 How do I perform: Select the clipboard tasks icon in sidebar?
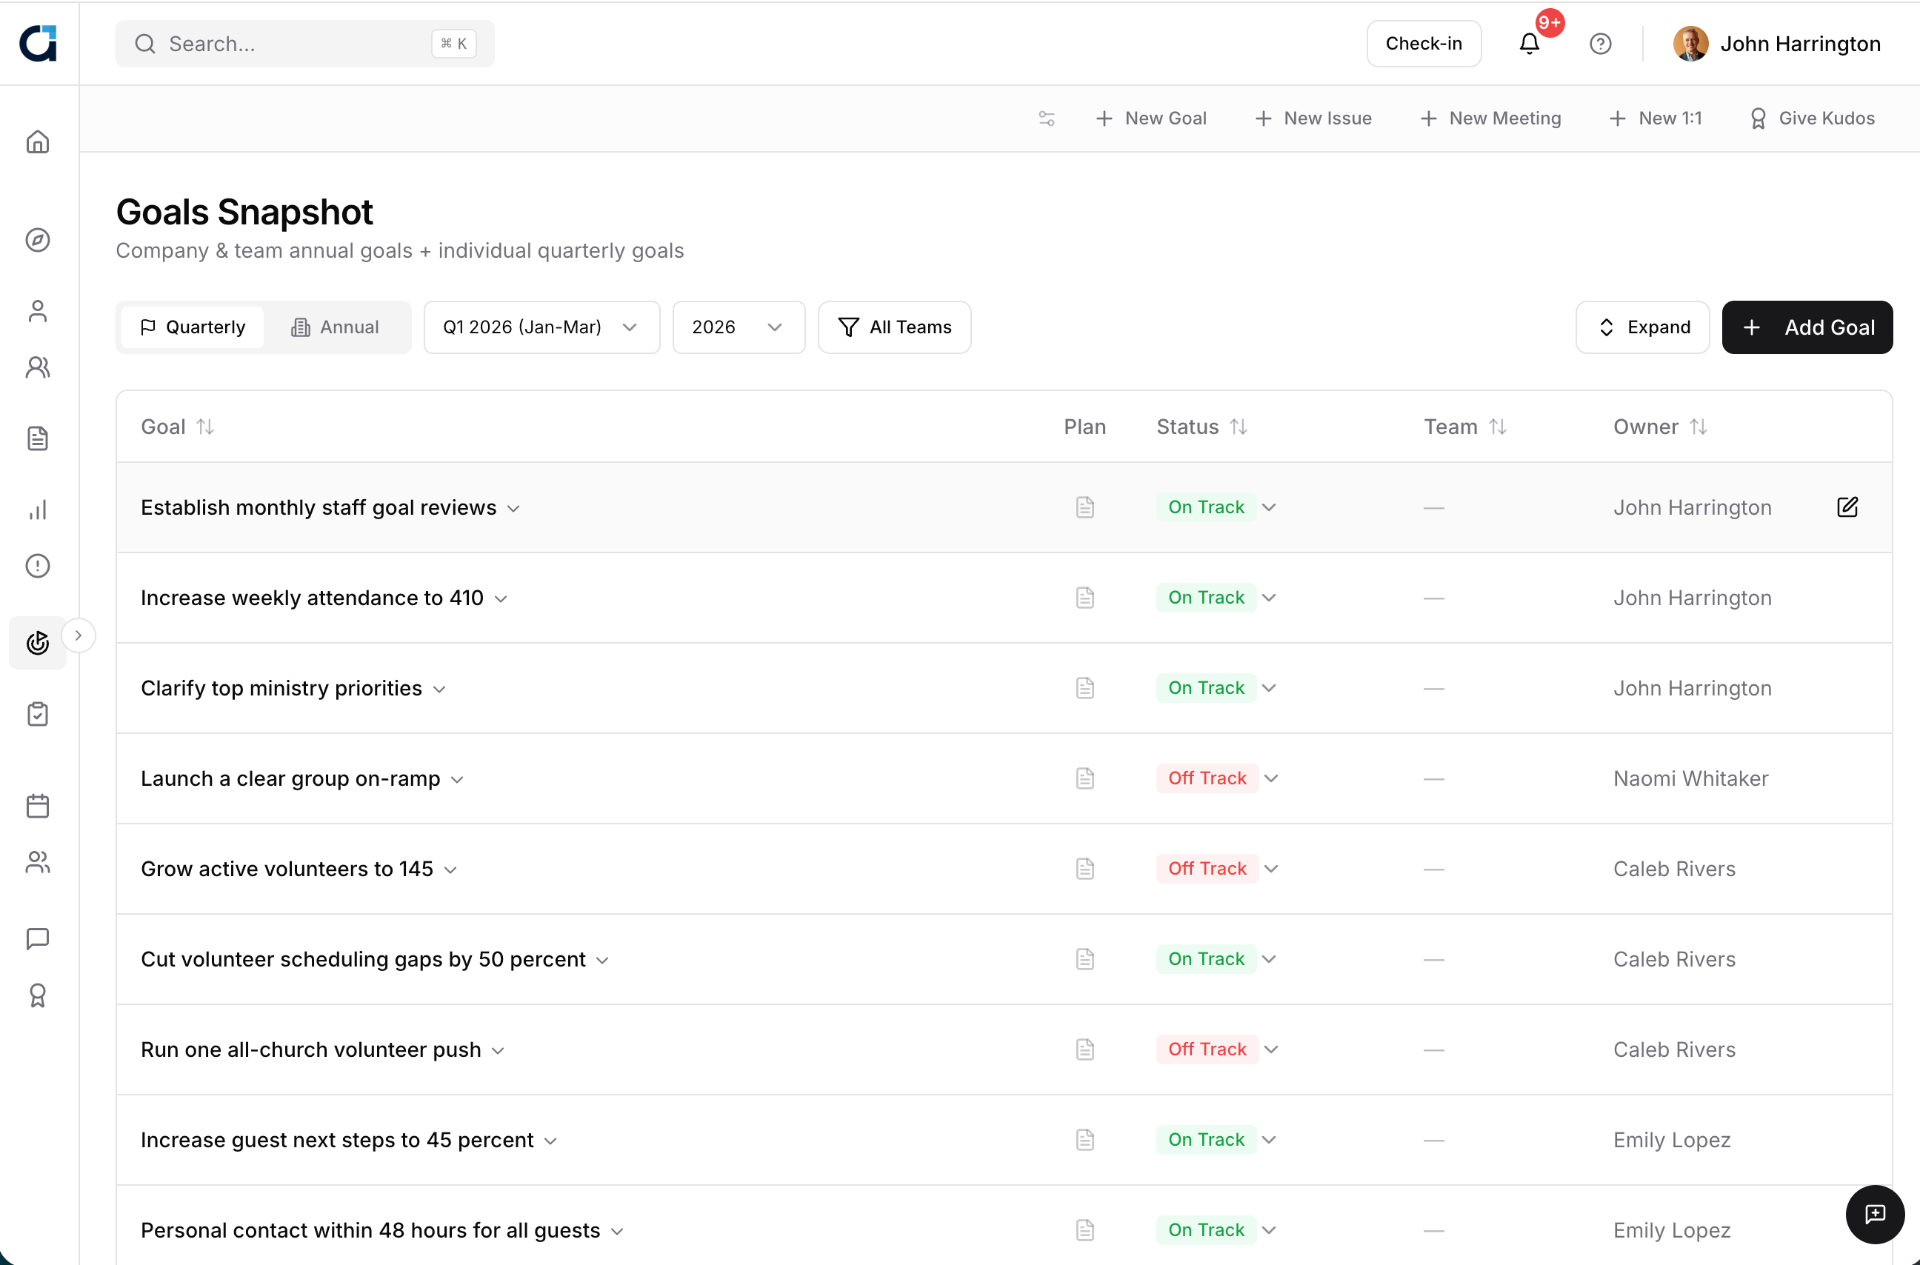[38, 714]
